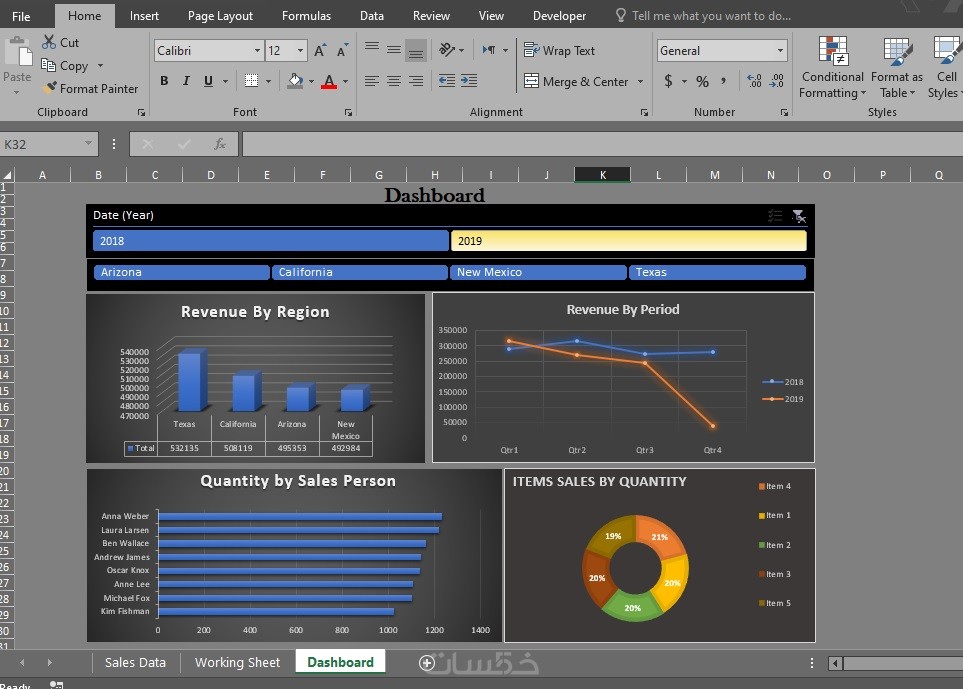Screen dimensions: 963x689
Task: Toggle Italic formatting
Action: point(186,81)
